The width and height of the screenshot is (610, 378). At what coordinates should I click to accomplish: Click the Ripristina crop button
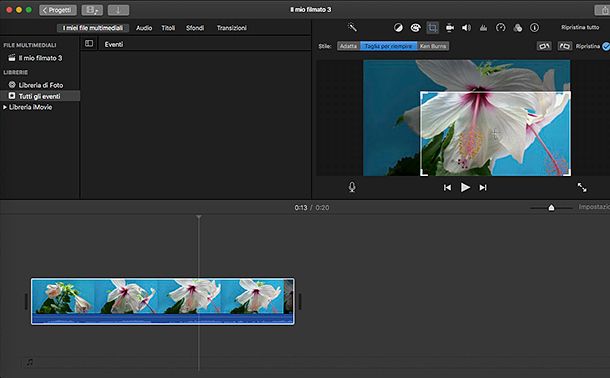(x=588, y=46)
